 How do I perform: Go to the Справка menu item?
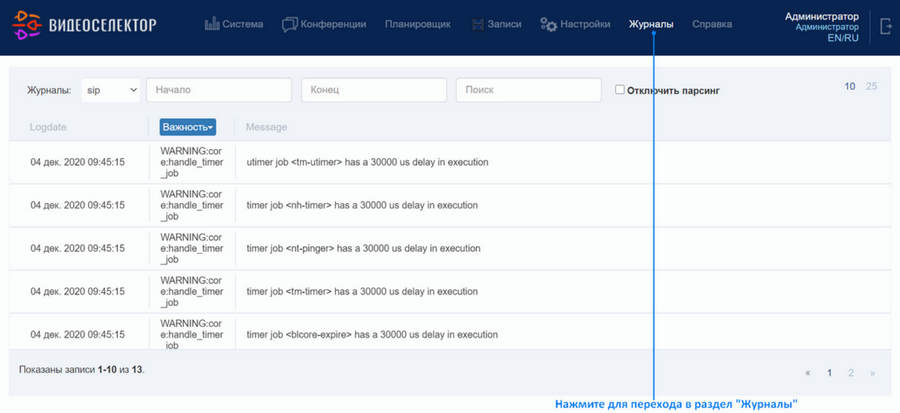(712, 25)
